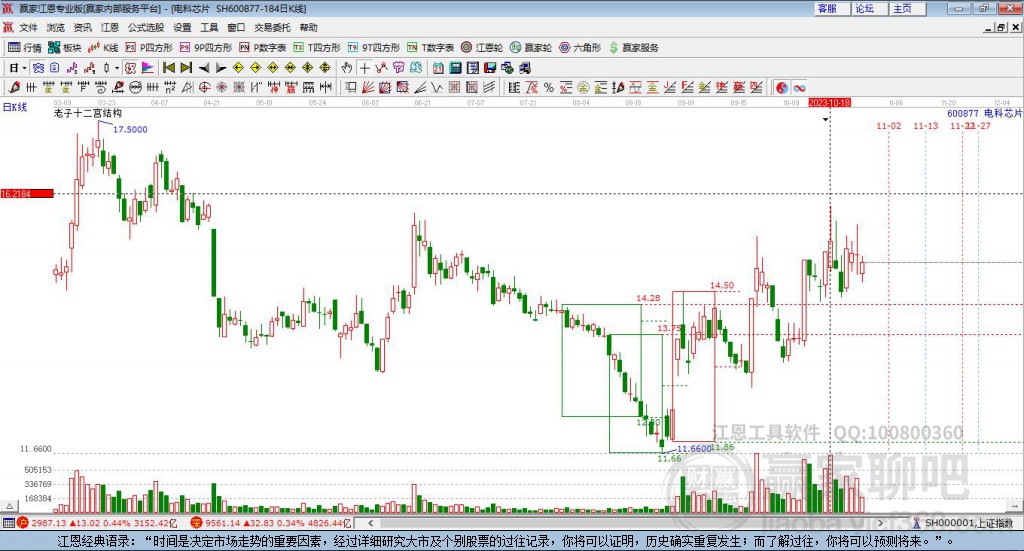
Task: Click the black right arrow icon
Action: 221,68
